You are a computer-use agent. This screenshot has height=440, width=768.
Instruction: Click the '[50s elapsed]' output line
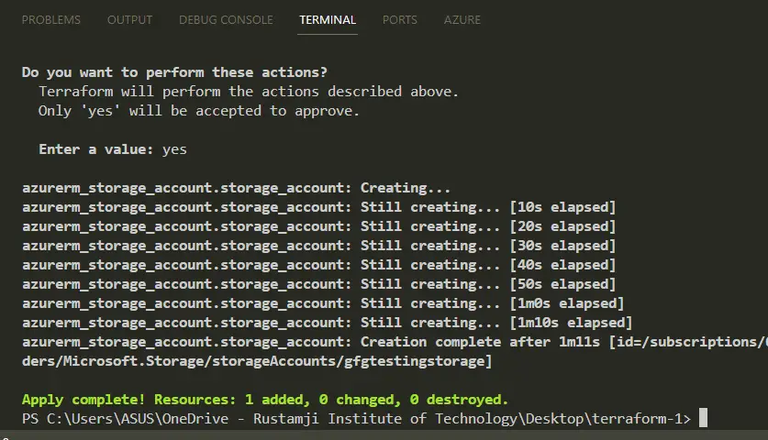319,284
